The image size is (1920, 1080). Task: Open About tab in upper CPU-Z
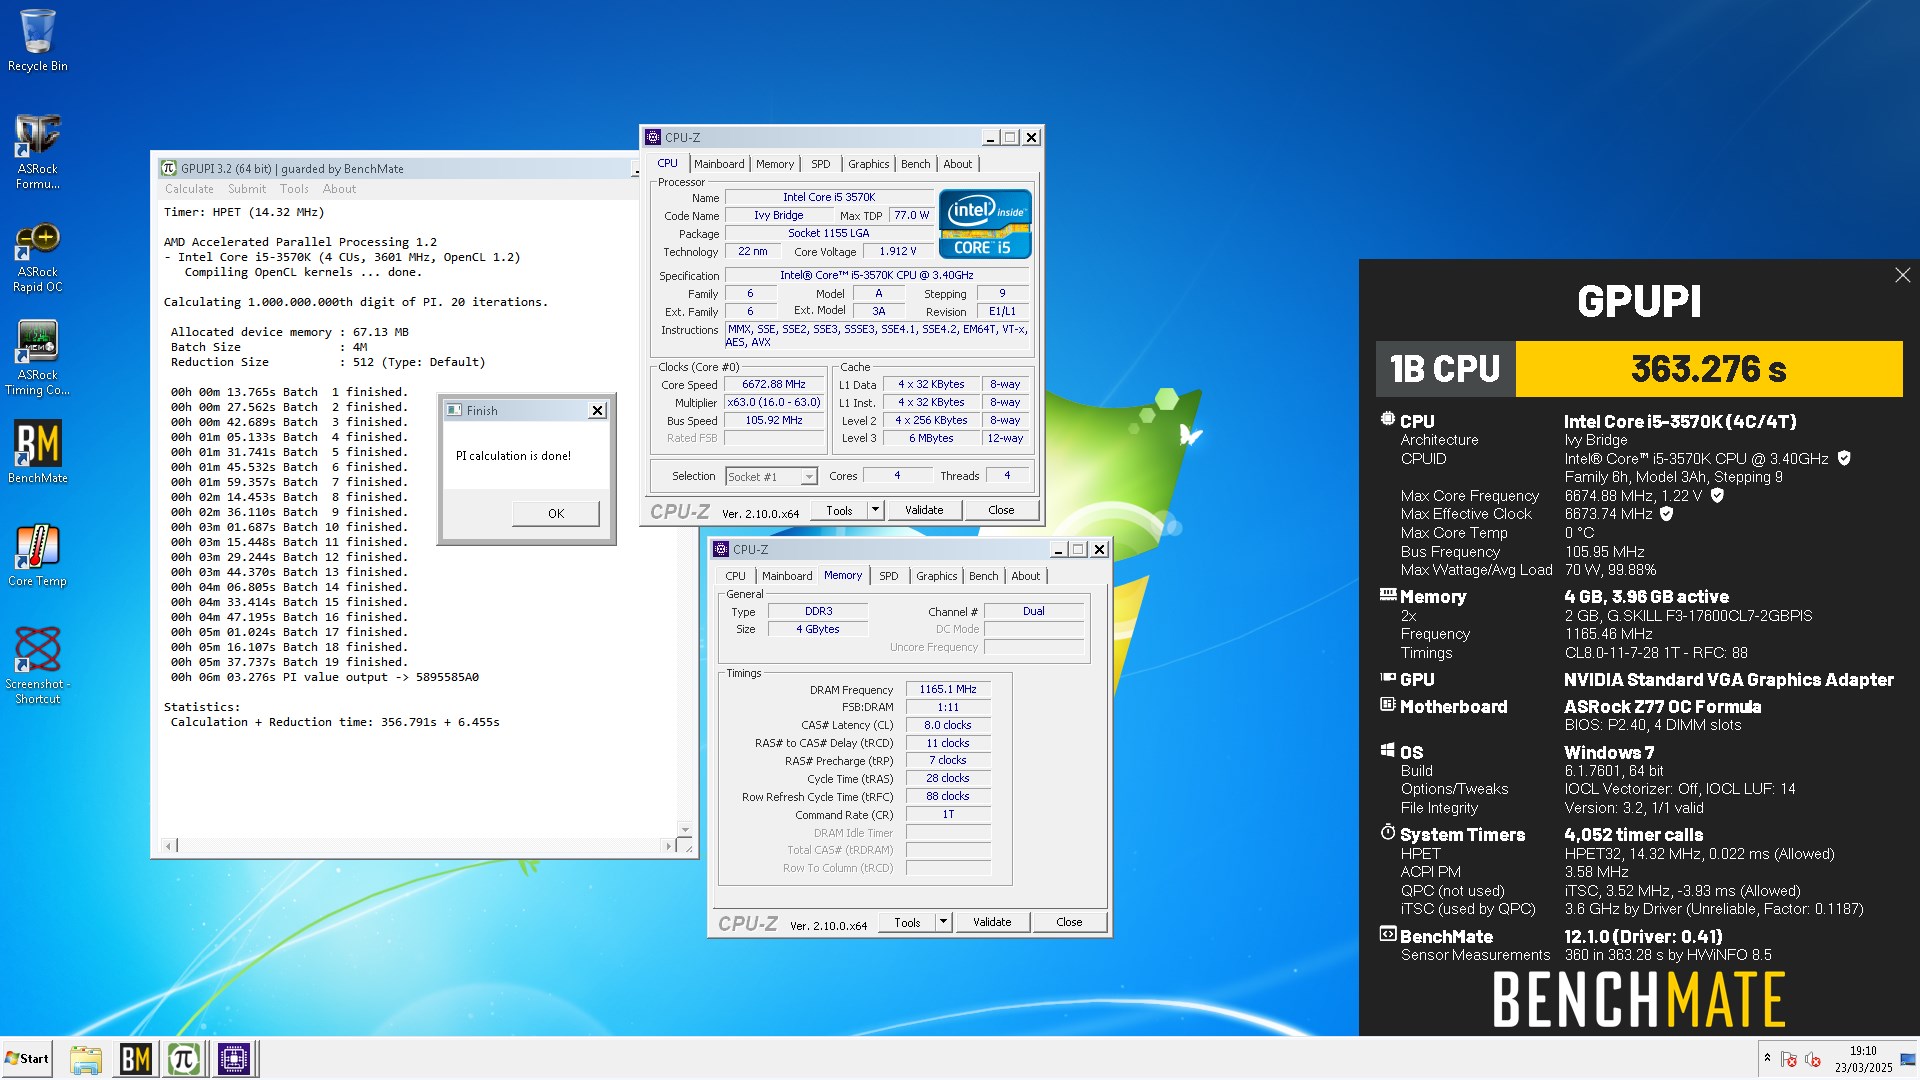[x=957, y=164]
